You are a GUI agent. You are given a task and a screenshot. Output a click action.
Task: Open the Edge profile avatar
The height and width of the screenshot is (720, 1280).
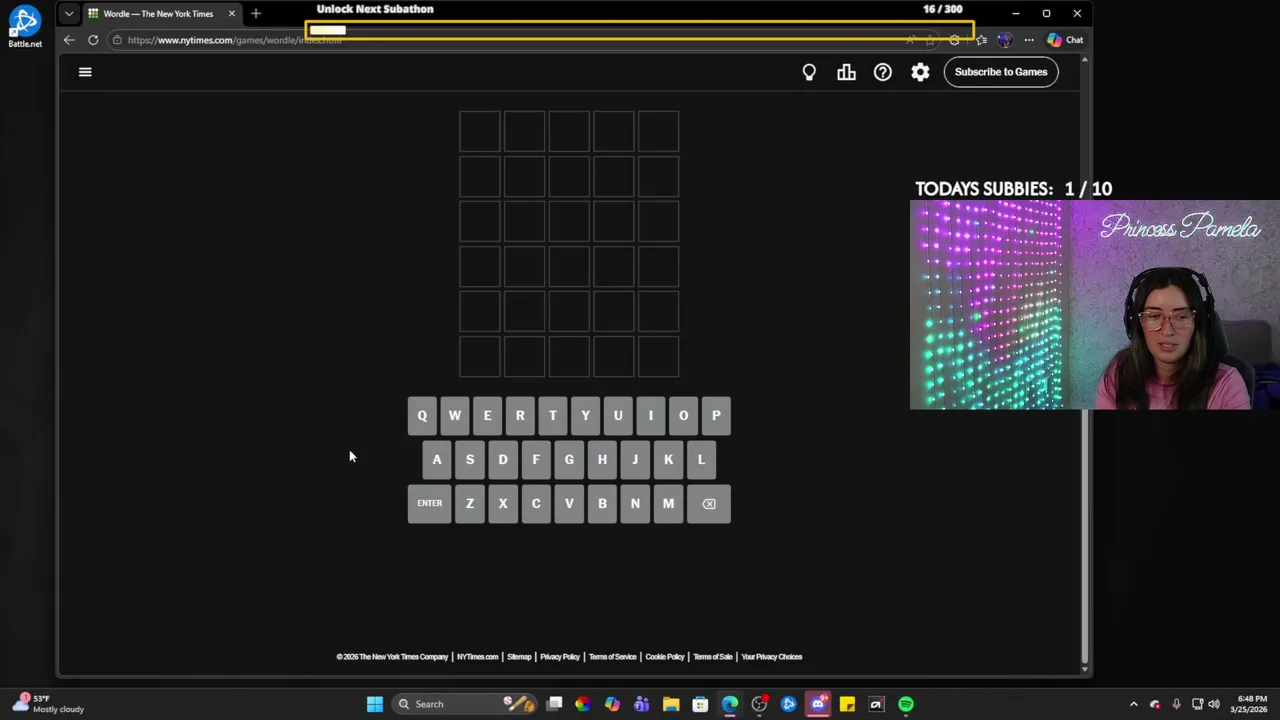point(1004,40)
